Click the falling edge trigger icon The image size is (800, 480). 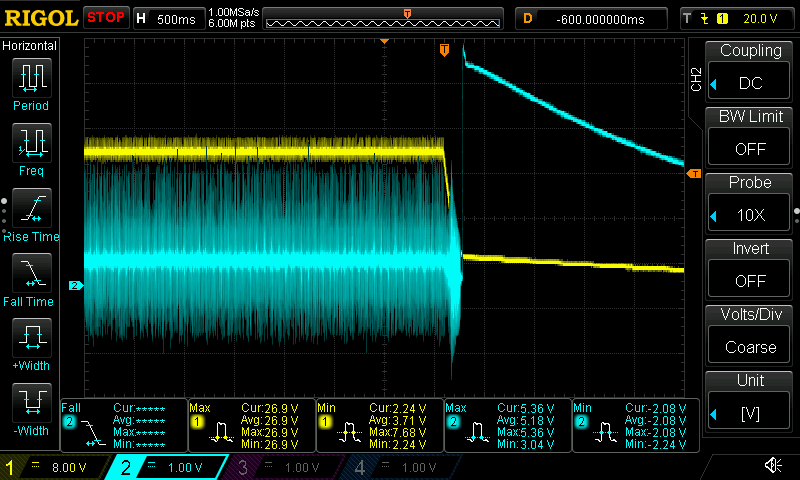(705, 19)
